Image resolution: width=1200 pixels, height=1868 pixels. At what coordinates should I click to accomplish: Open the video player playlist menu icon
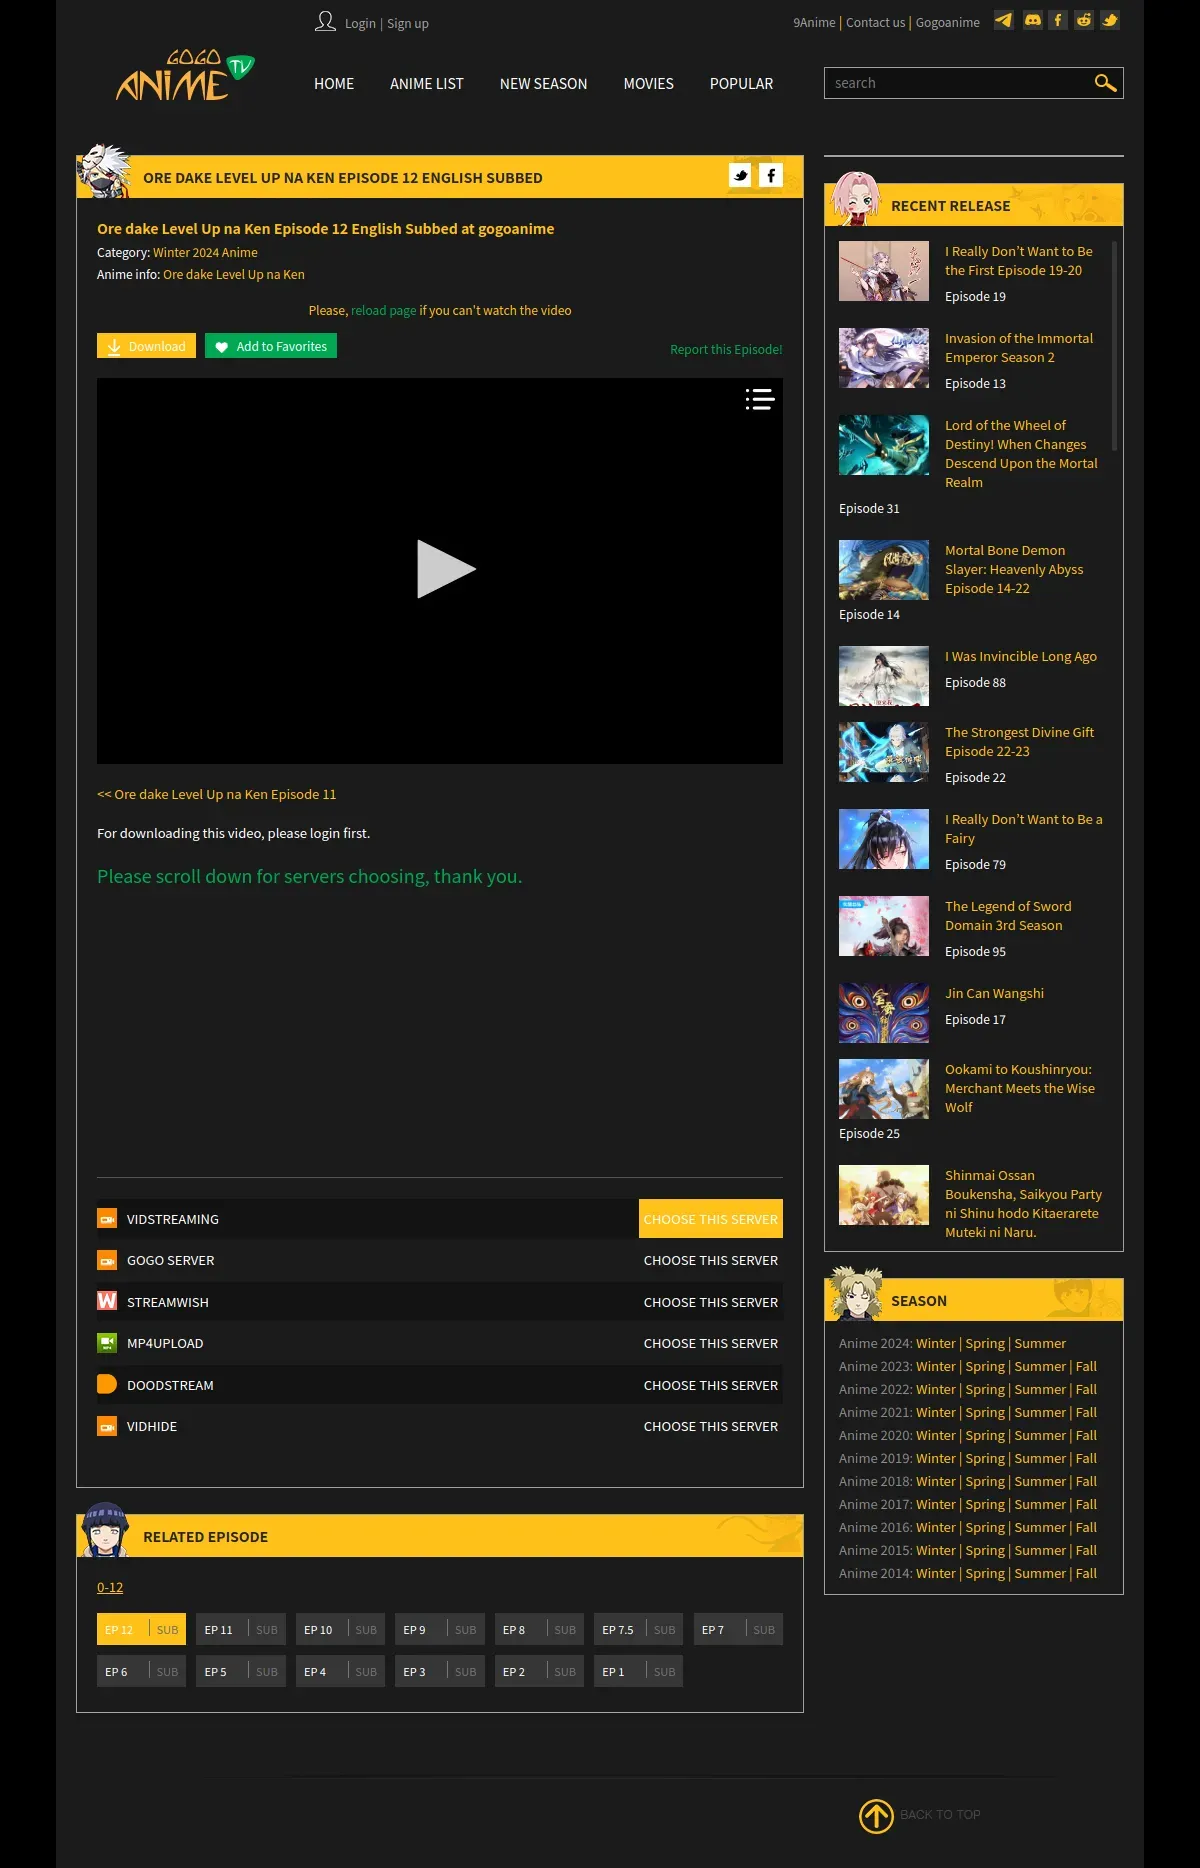tap(760, 399)
